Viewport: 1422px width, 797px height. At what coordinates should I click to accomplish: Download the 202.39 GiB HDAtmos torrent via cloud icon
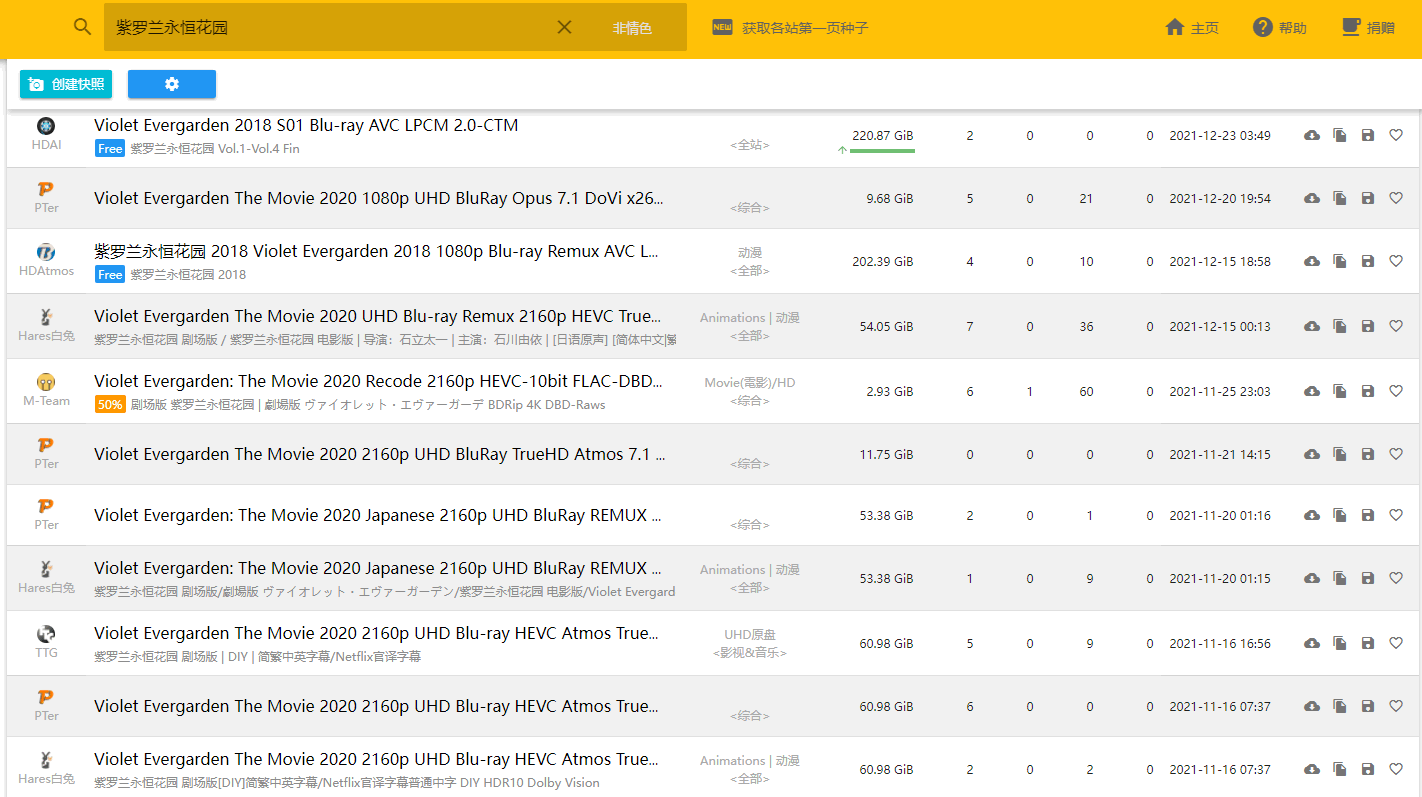point(1312,261)
